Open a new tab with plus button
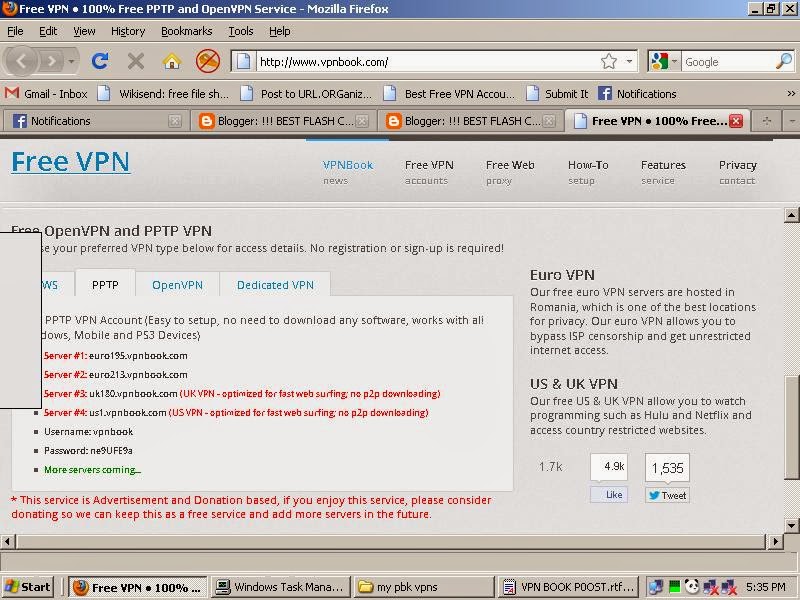The image size is (800, 600). (766, 121)
